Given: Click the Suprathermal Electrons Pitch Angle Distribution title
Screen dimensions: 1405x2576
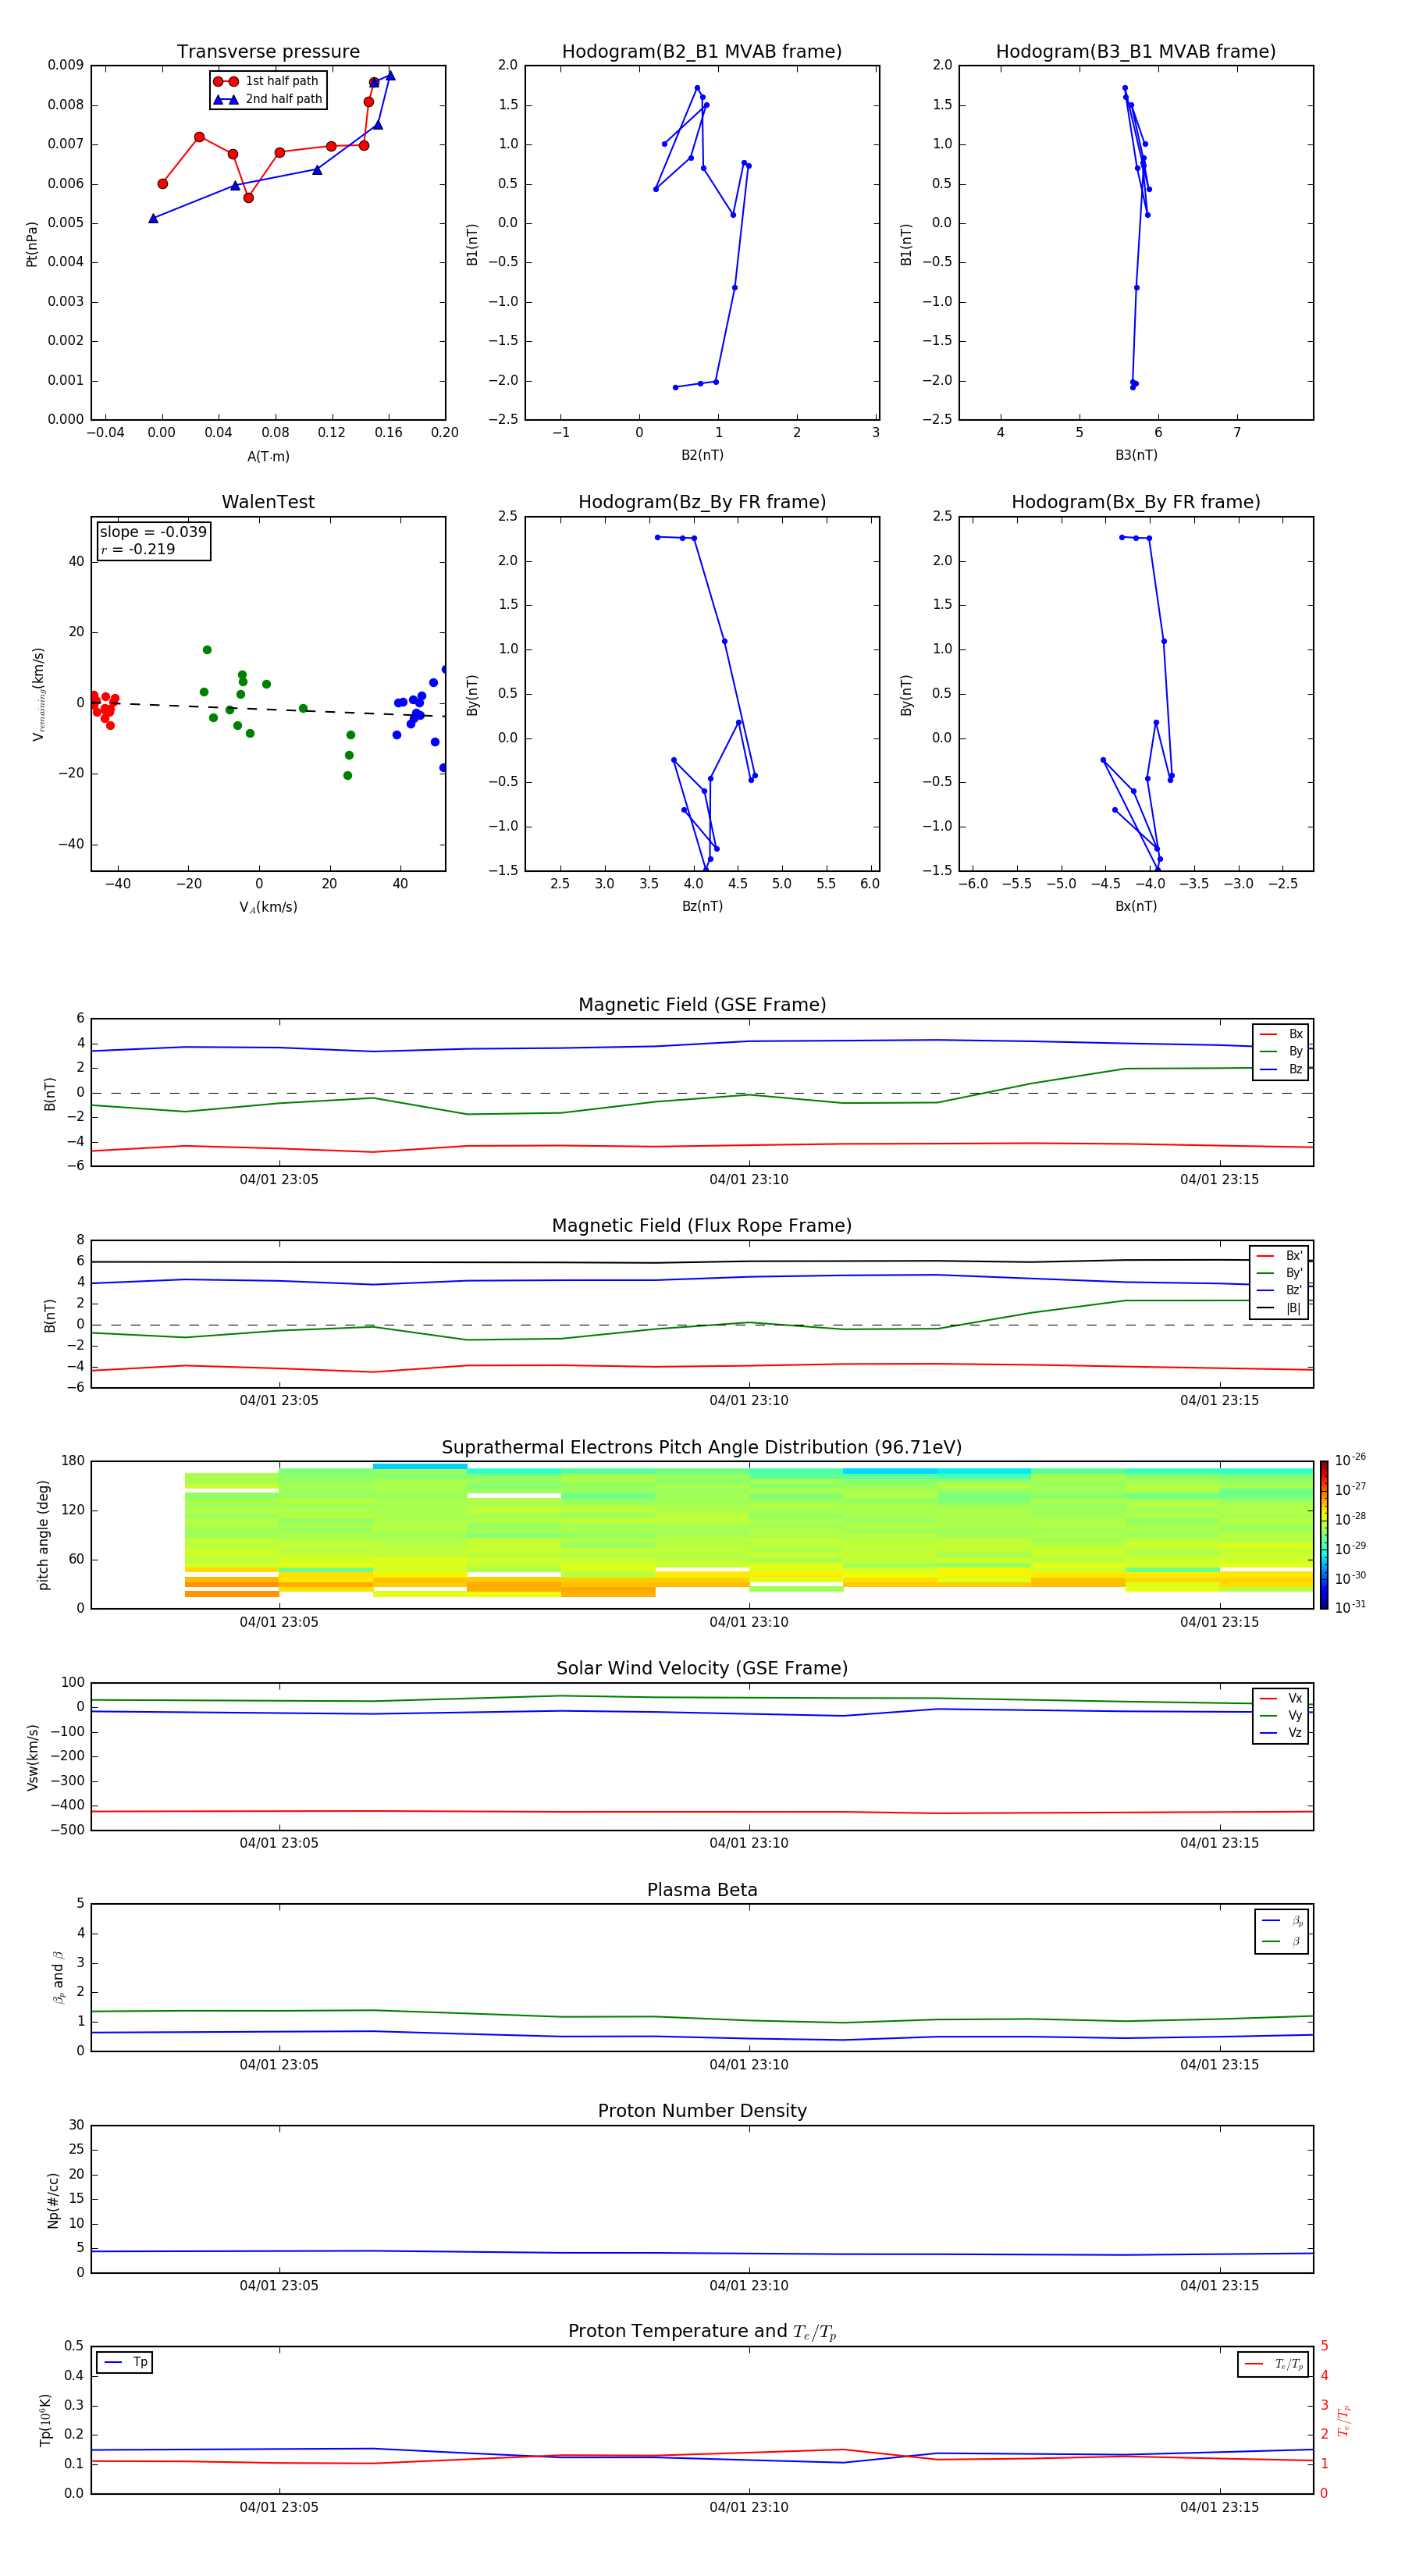Looking at the screenshot, I should (702, 1448).
